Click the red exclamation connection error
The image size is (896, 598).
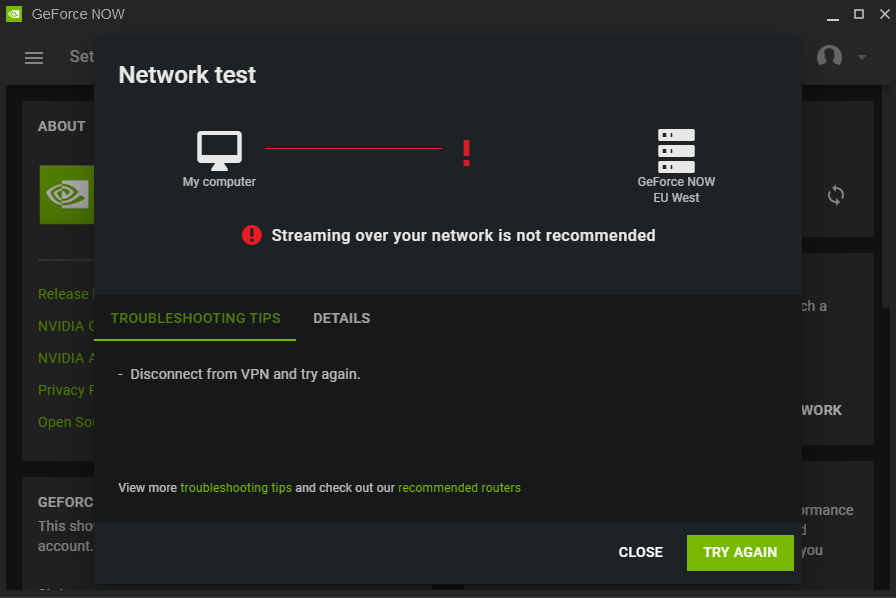coord(466,153)
